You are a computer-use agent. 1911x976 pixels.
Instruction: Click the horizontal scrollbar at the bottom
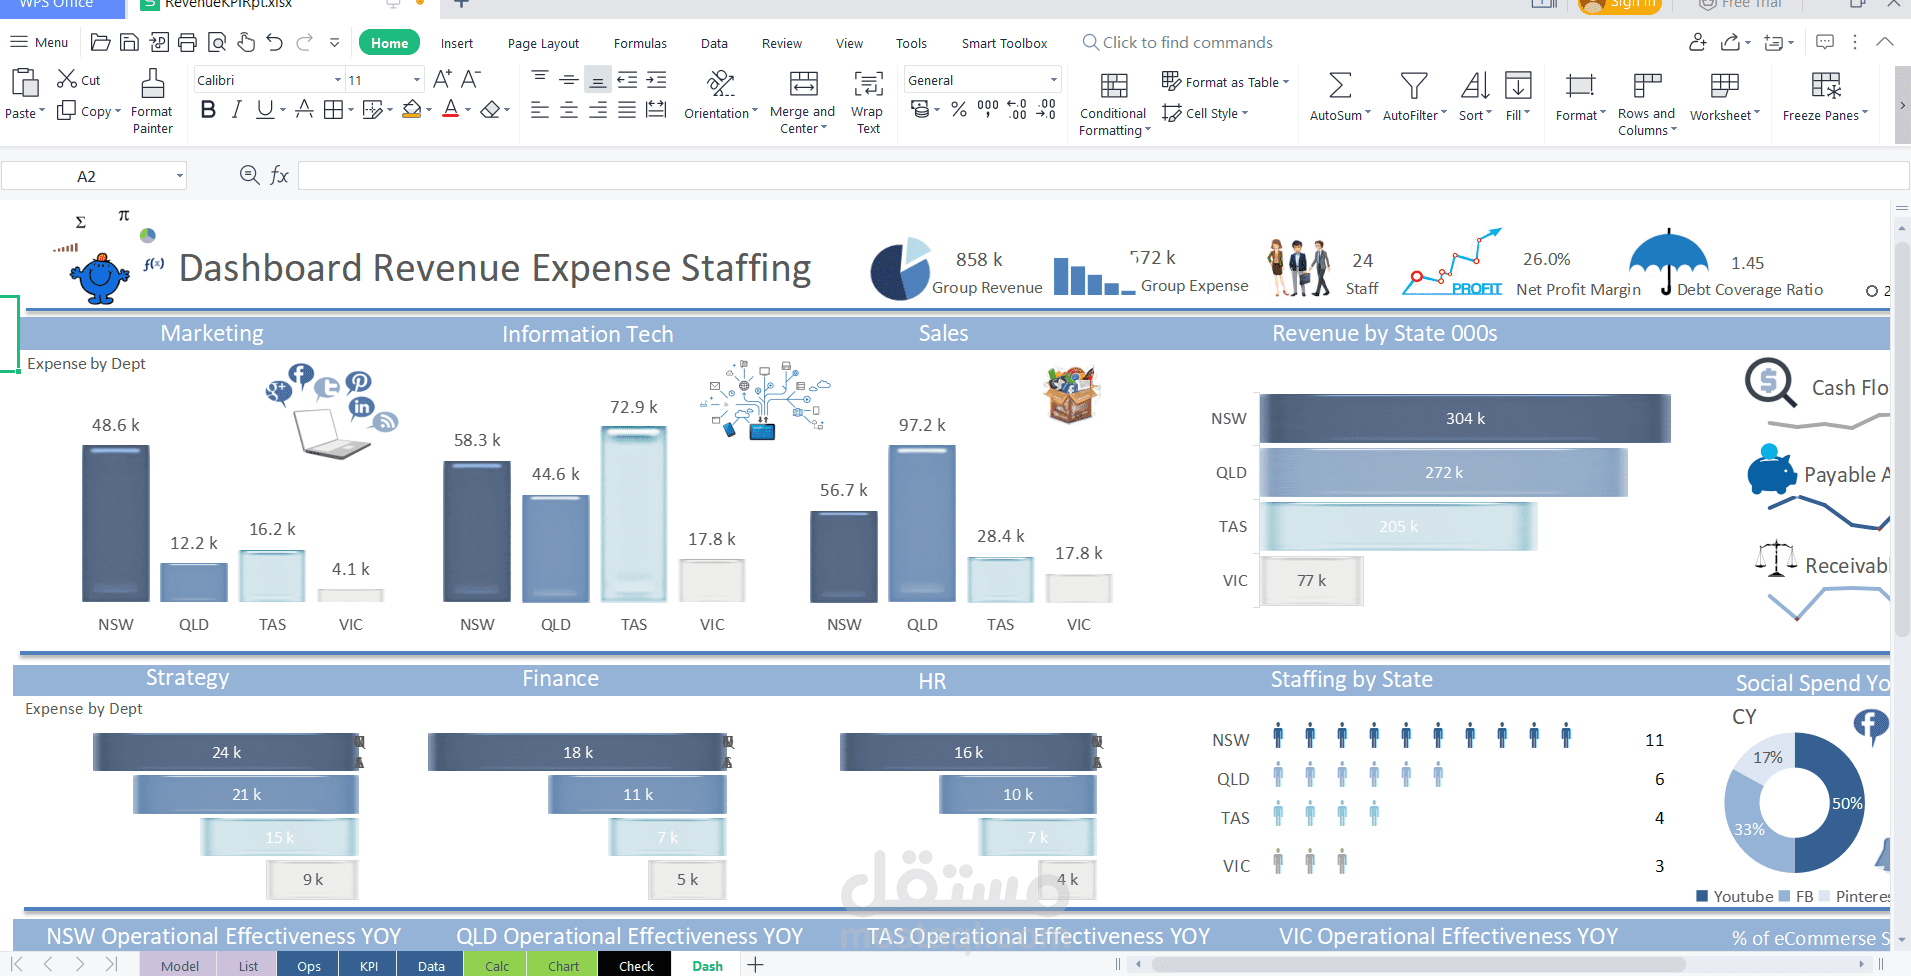1418,965
